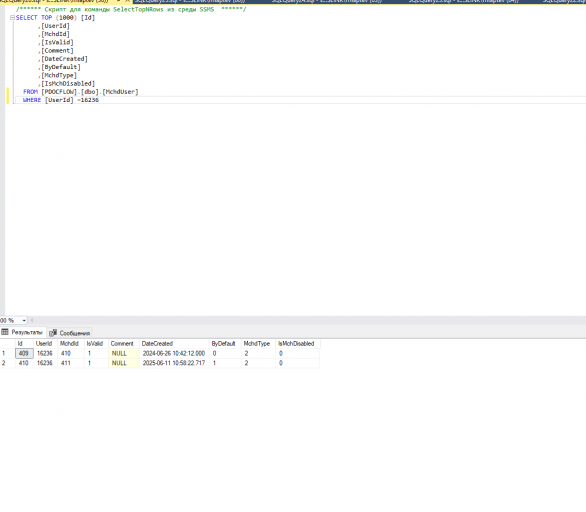Click the results grid icon on Результаты tab
Image resolution: width=586 pixels, height=512 pixels.
click(x=5, y=332)
